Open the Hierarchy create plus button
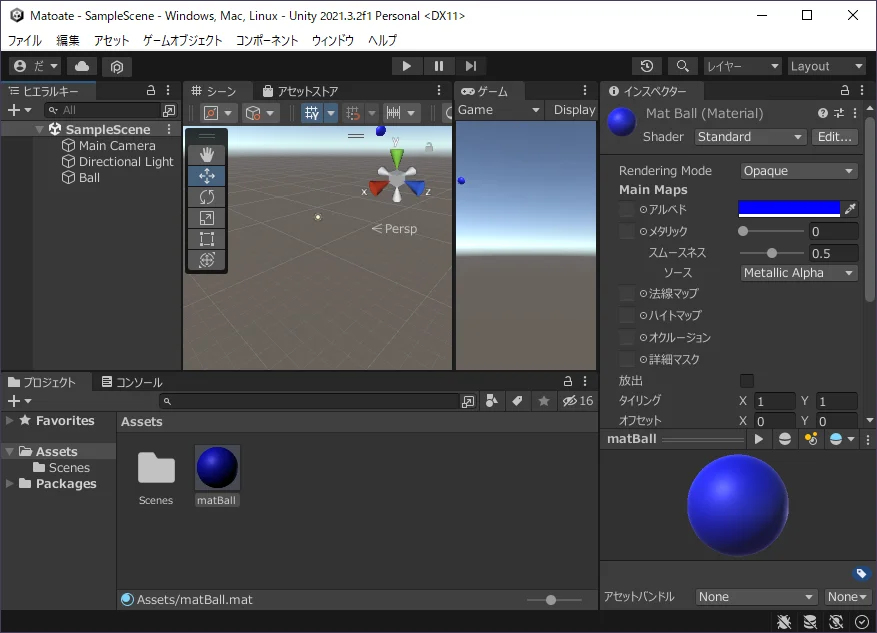This screenshot has height=633, width=877. tap(19, 111)
